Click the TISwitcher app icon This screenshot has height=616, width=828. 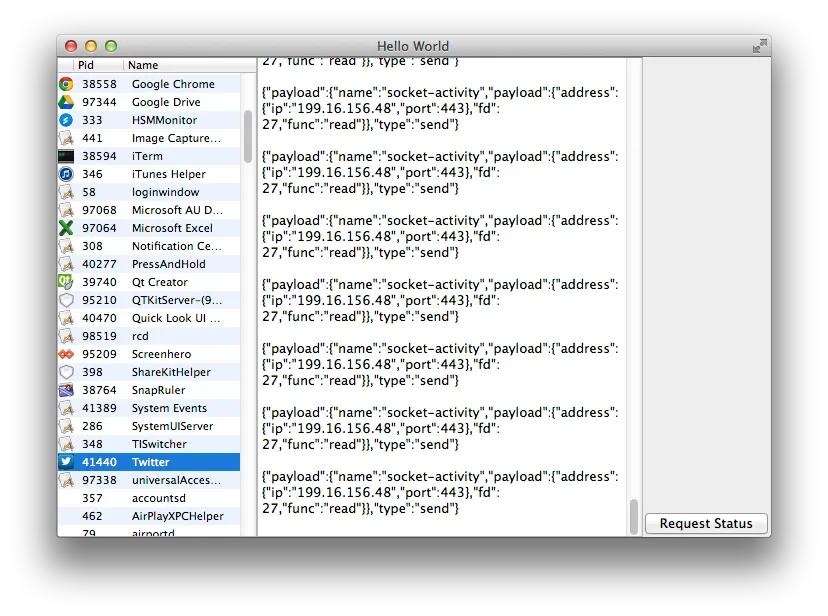click(66, 444)
